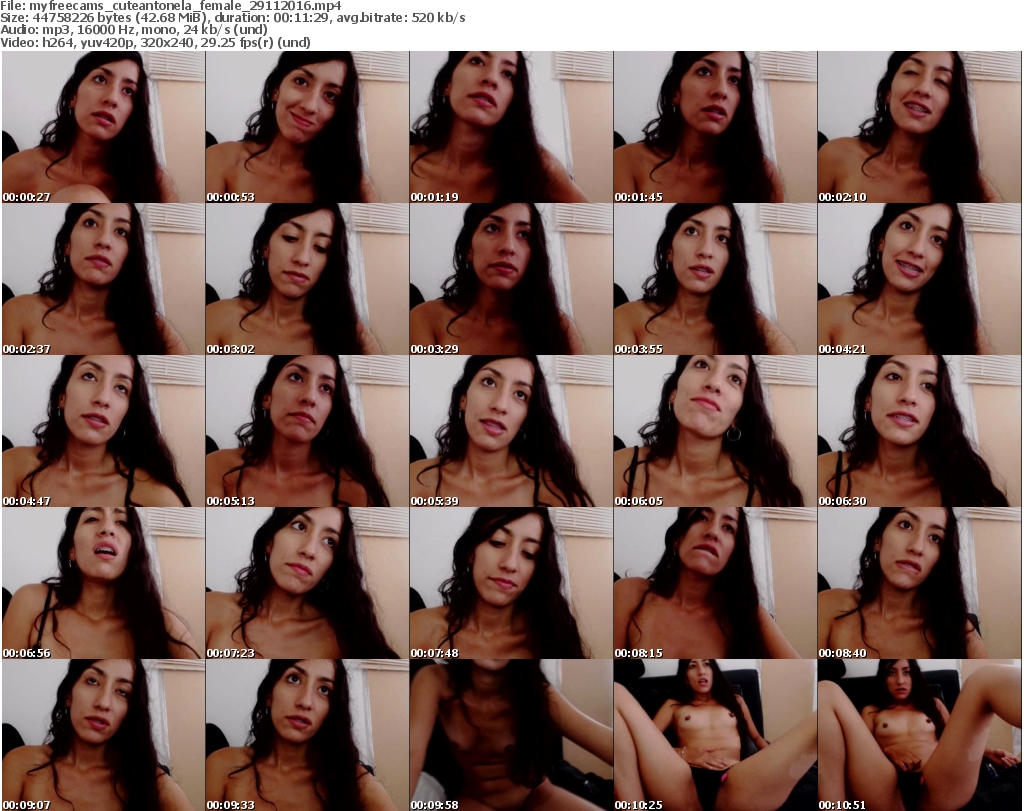Select the last thumbnail stamped 00:10:51
Screen dimensions: 1024x811
tap(919, 735)
